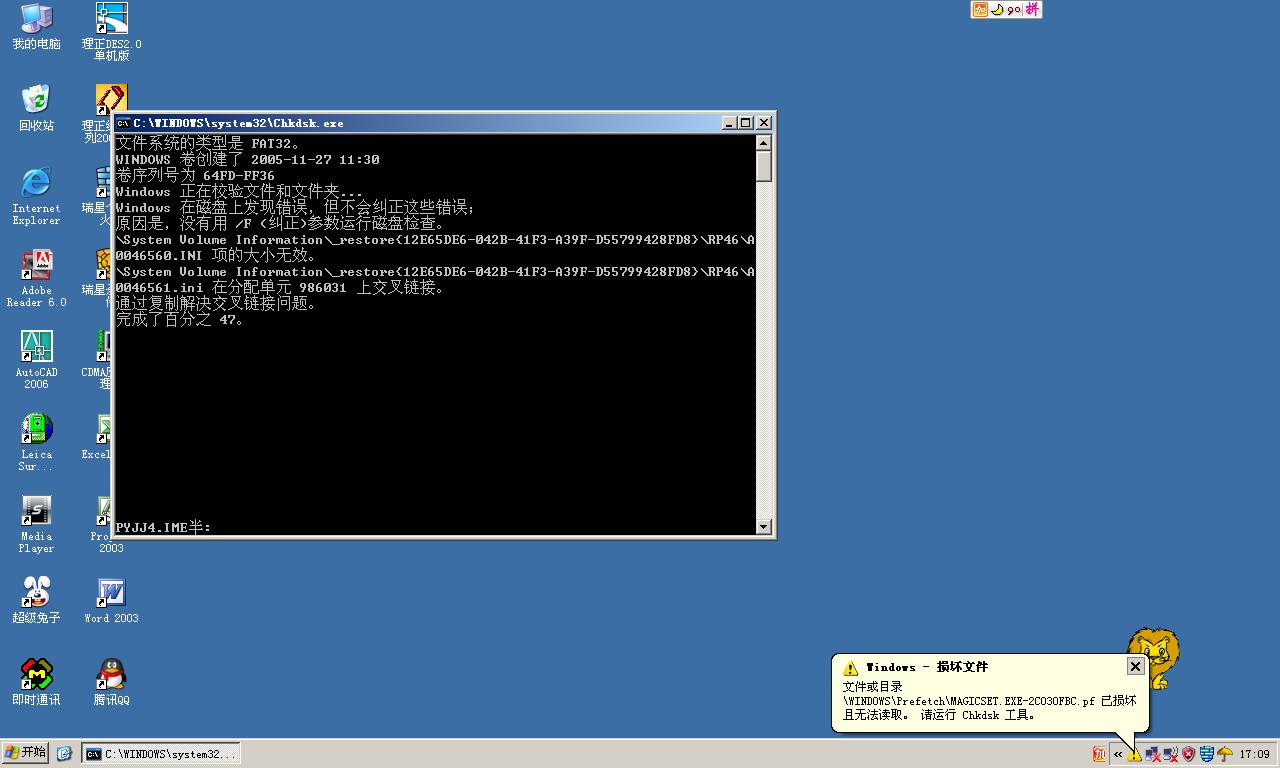Viewport: 1280px width, 768px height.
Task: Click the 损坏文件 balloon message text
Action: [989, 701]
